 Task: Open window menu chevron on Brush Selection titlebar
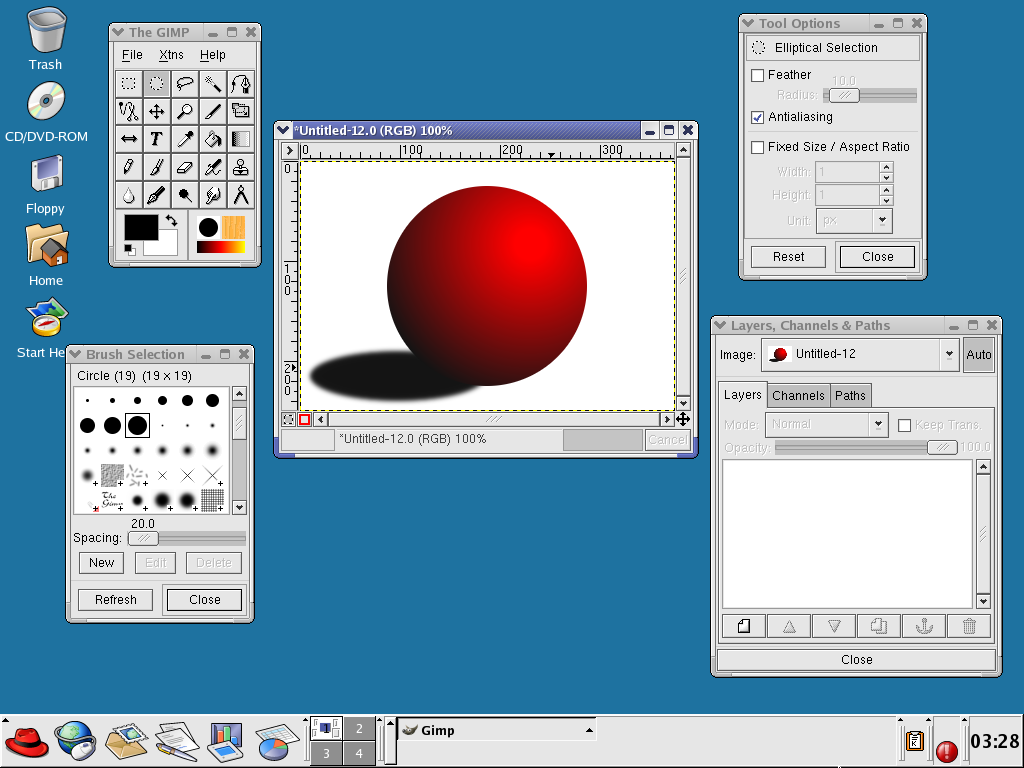coord(75,354)
